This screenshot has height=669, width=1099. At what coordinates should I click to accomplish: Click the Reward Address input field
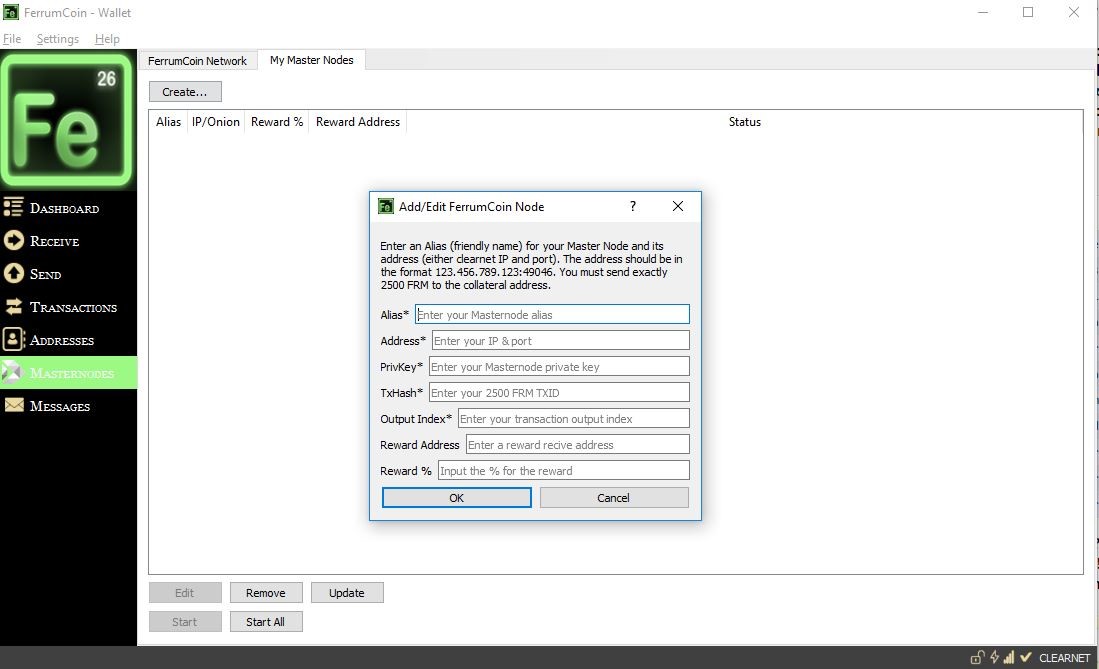click(x=578, y=444)
